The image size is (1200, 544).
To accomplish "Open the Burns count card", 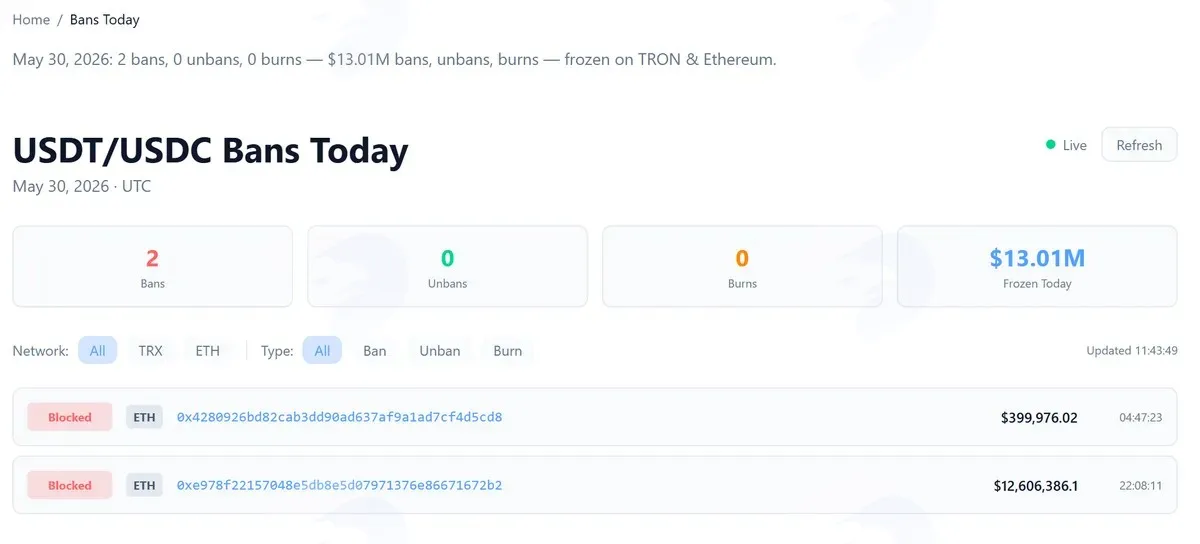I will (x=742, y=266).
